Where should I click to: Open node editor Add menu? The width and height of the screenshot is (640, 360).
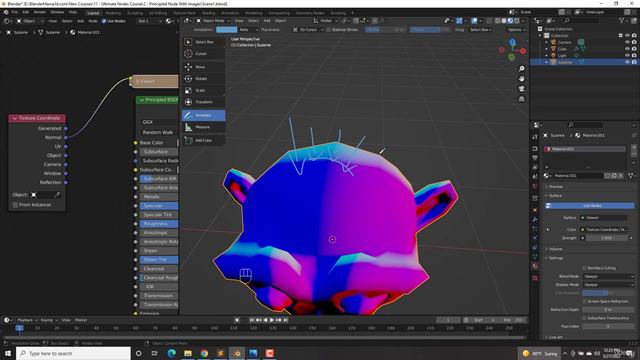click(x=80, y=21)
